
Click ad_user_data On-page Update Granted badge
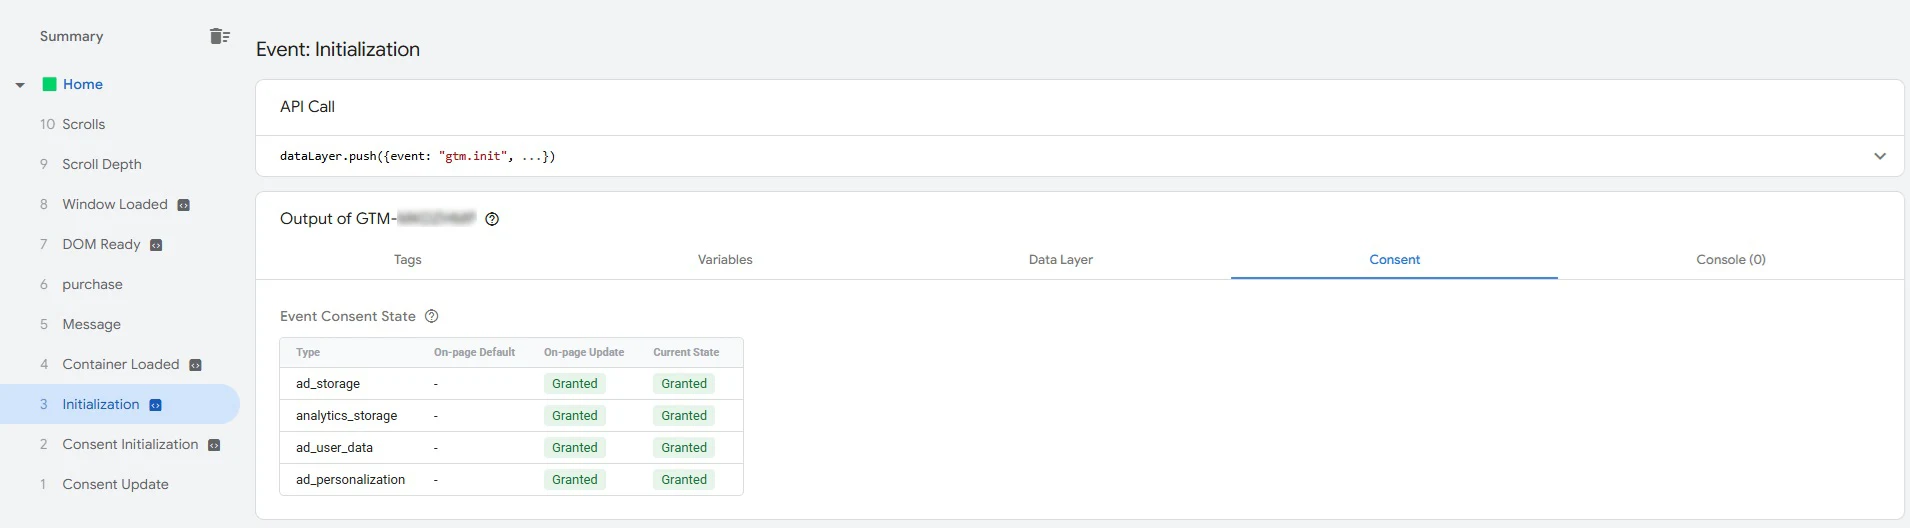(575, 447)
